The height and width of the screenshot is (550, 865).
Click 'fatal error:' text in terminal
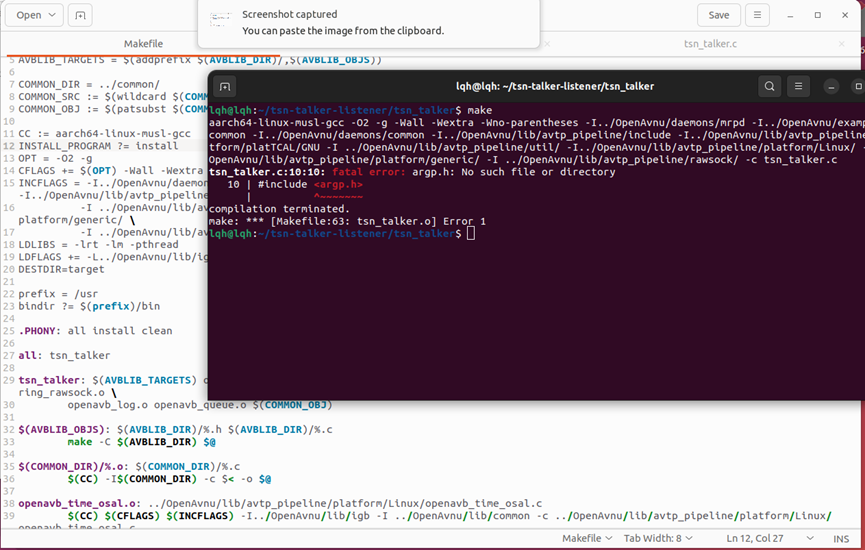(369, 172)
